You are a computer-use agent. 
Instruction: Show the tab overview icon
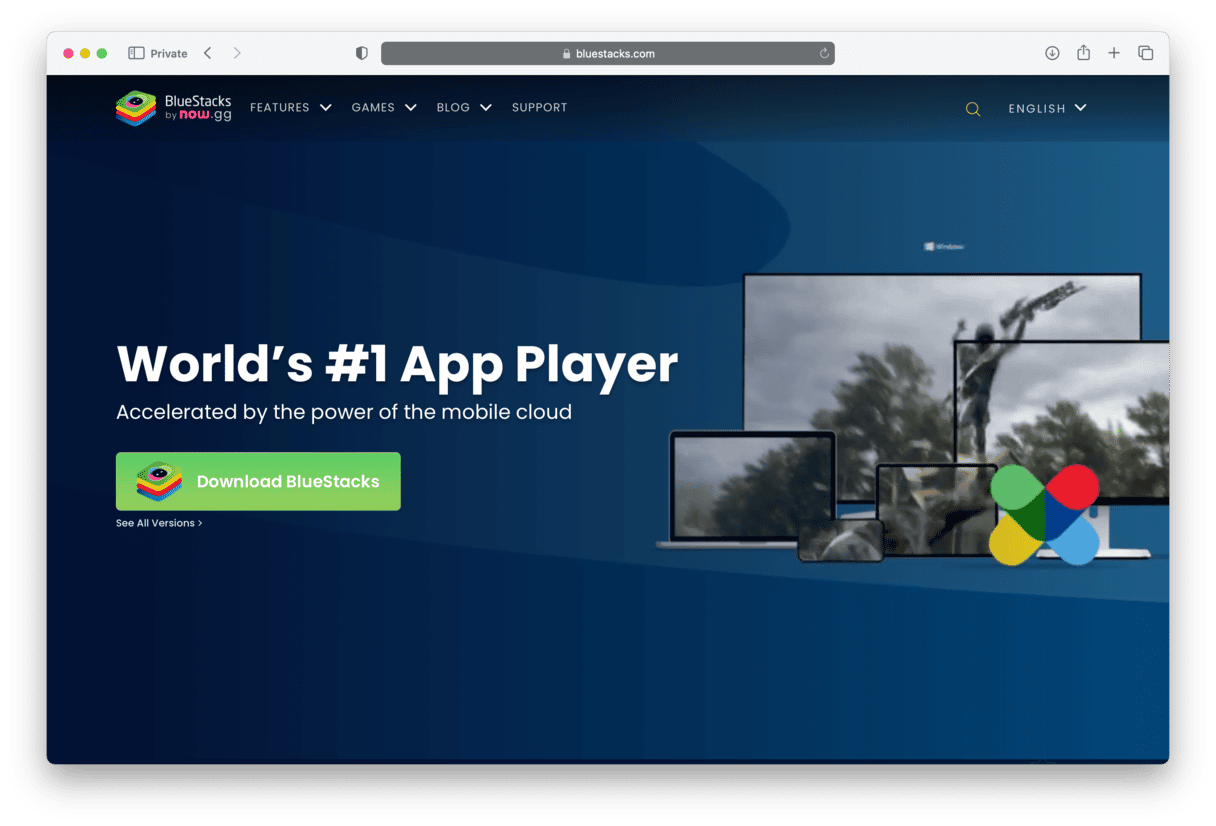[1146, 53]
